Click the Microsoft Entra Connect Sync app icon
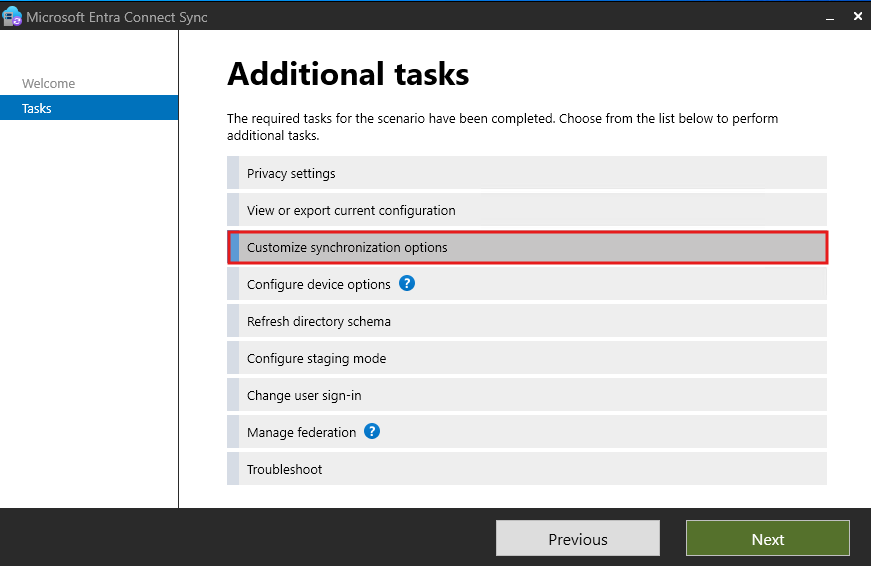 point(12,17)
